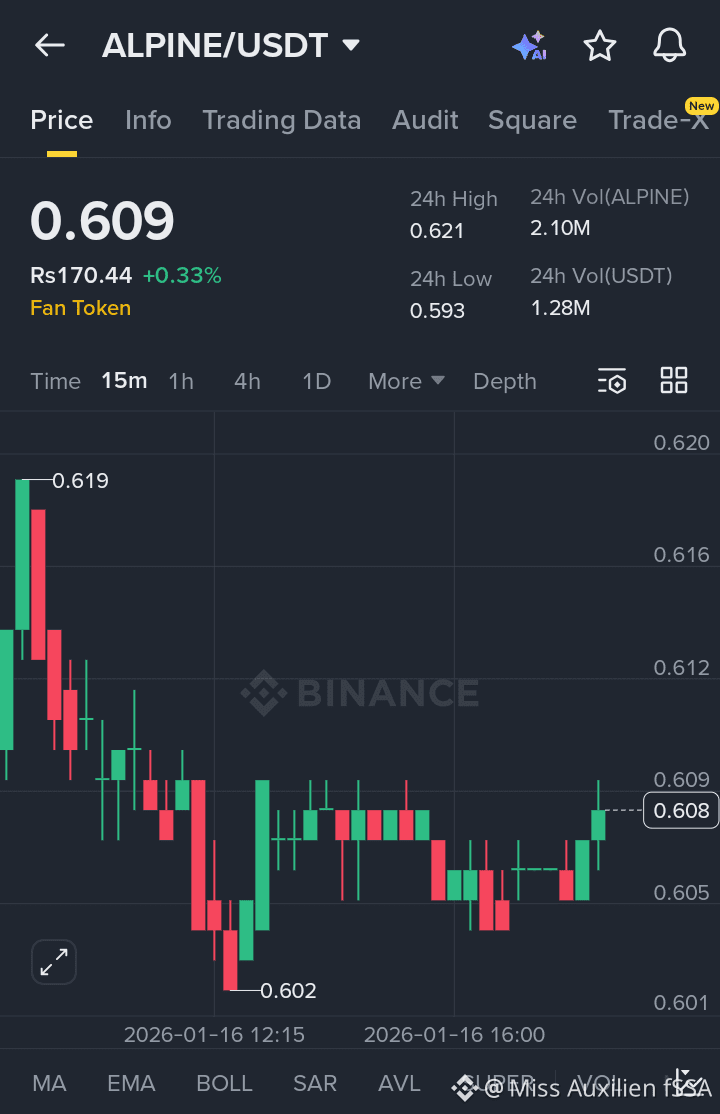Select the 15m chart interval

point(124,381)
